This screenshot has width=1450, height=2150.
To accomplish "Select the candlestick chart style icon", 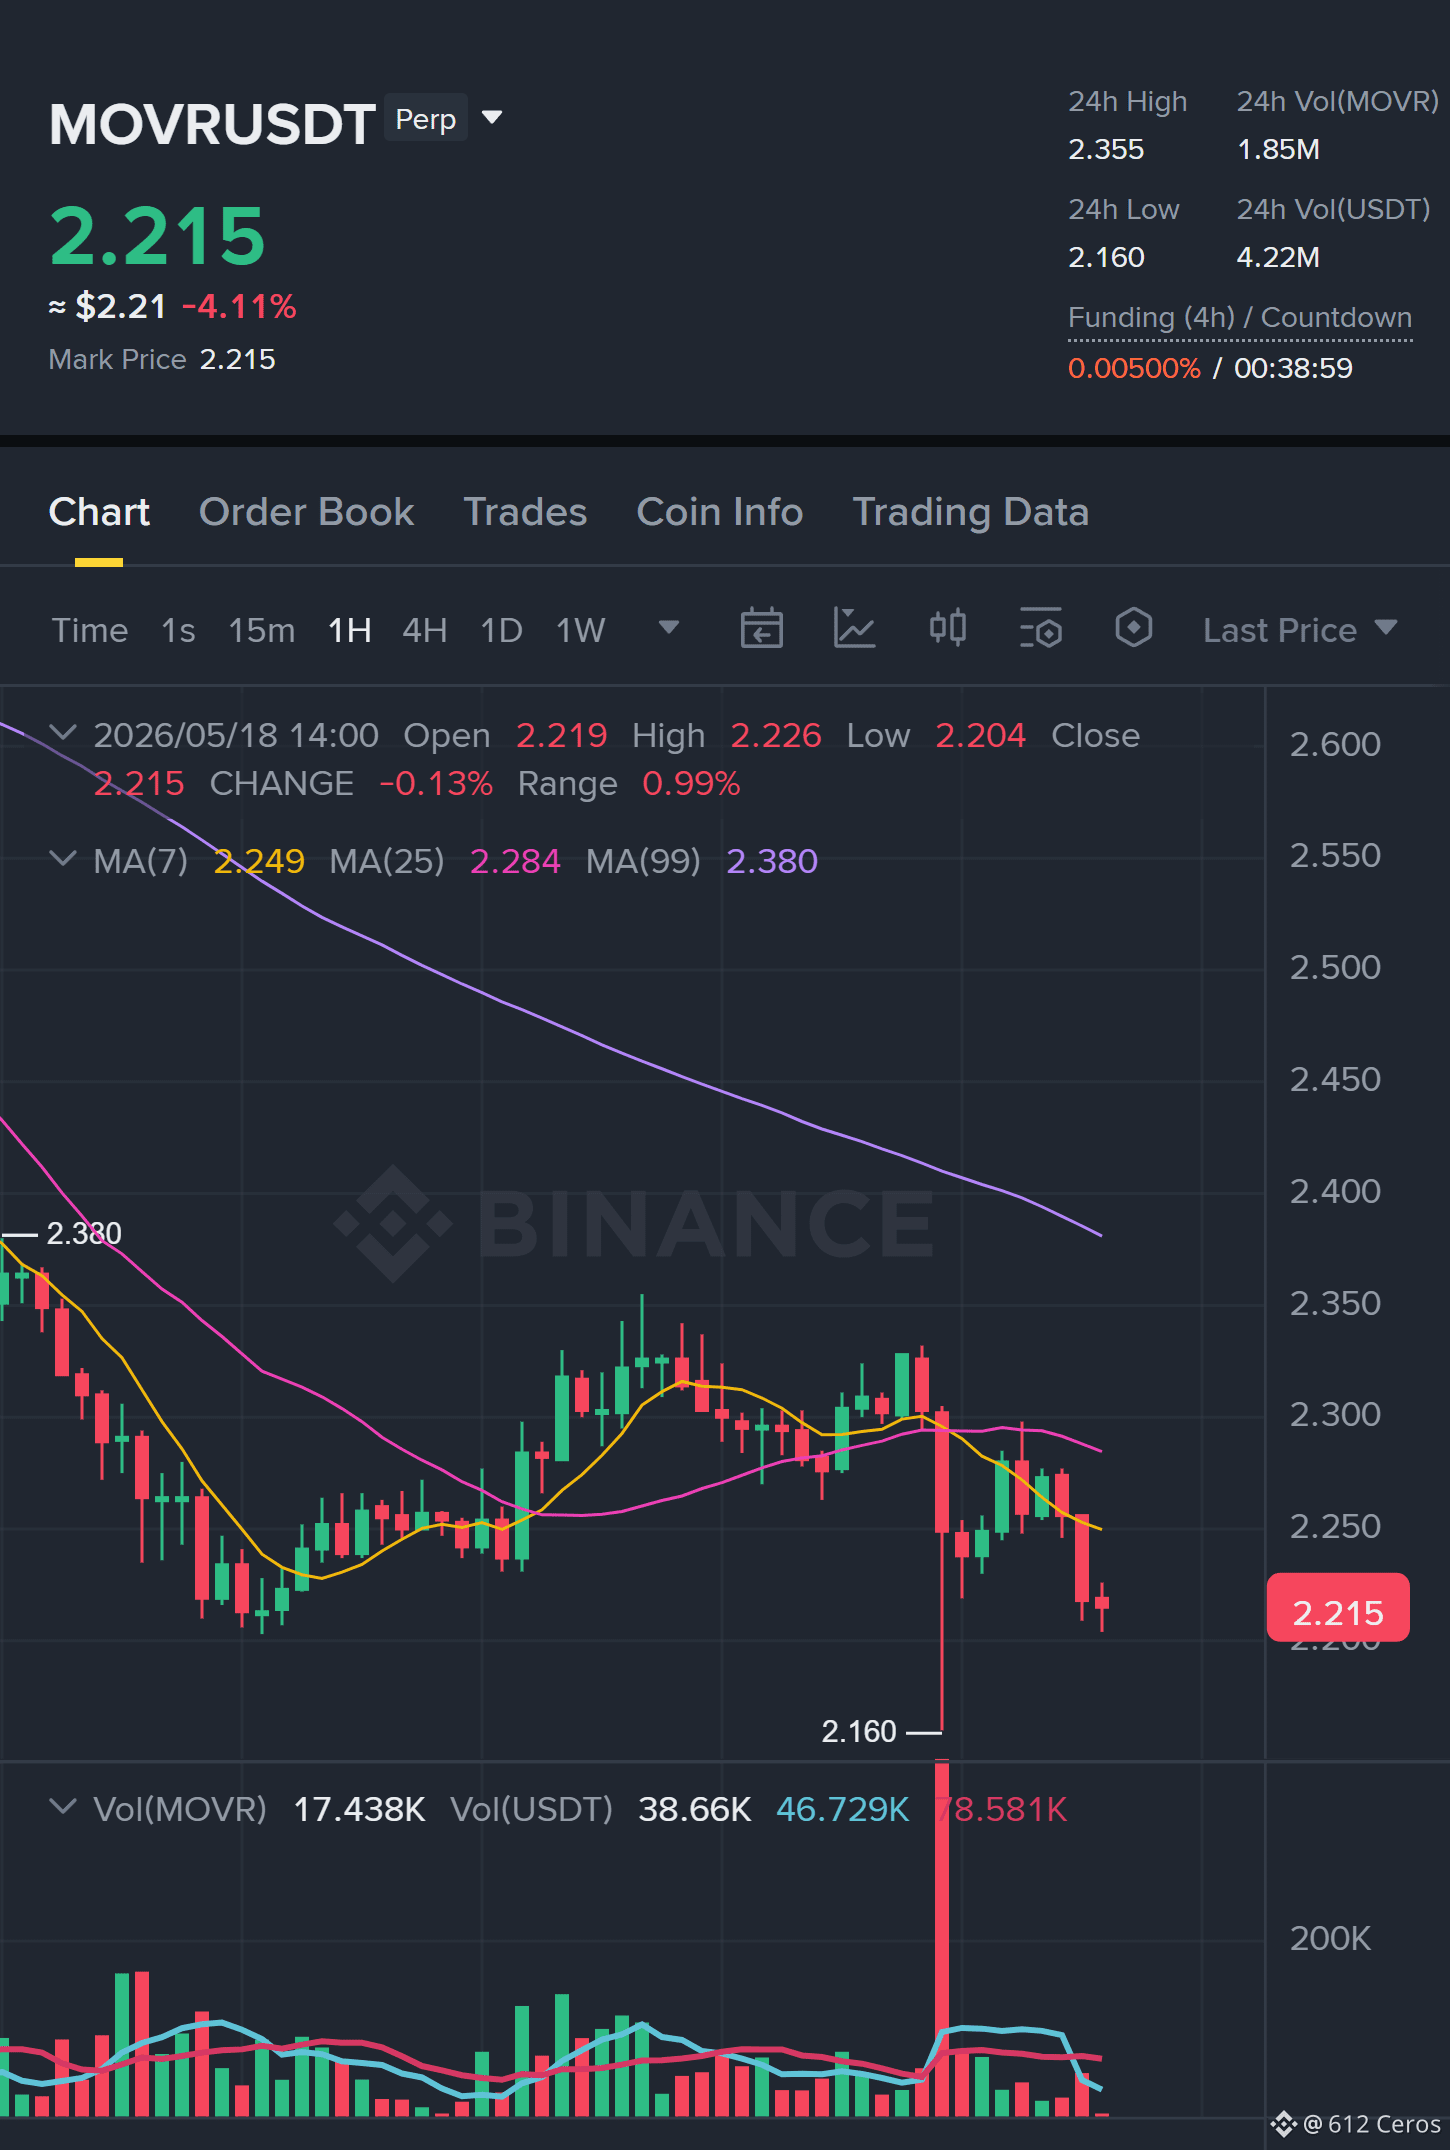I will point(947,629).
